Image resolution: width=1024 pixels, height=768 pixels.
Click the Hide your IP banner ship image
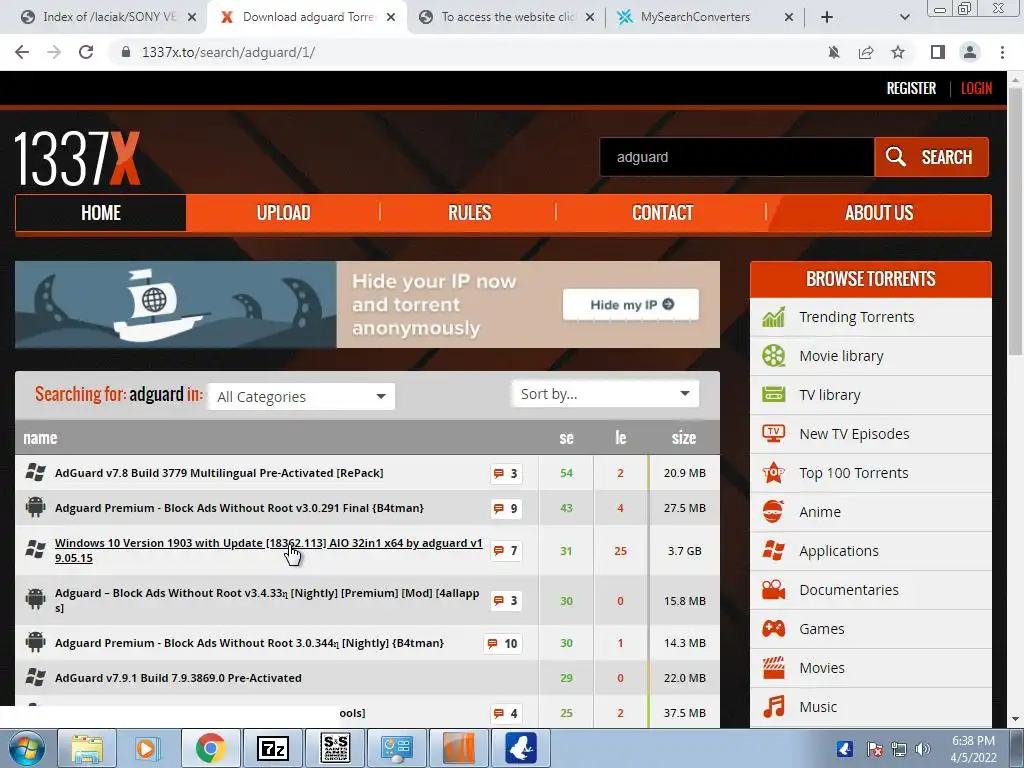click(x=176, y=305)
